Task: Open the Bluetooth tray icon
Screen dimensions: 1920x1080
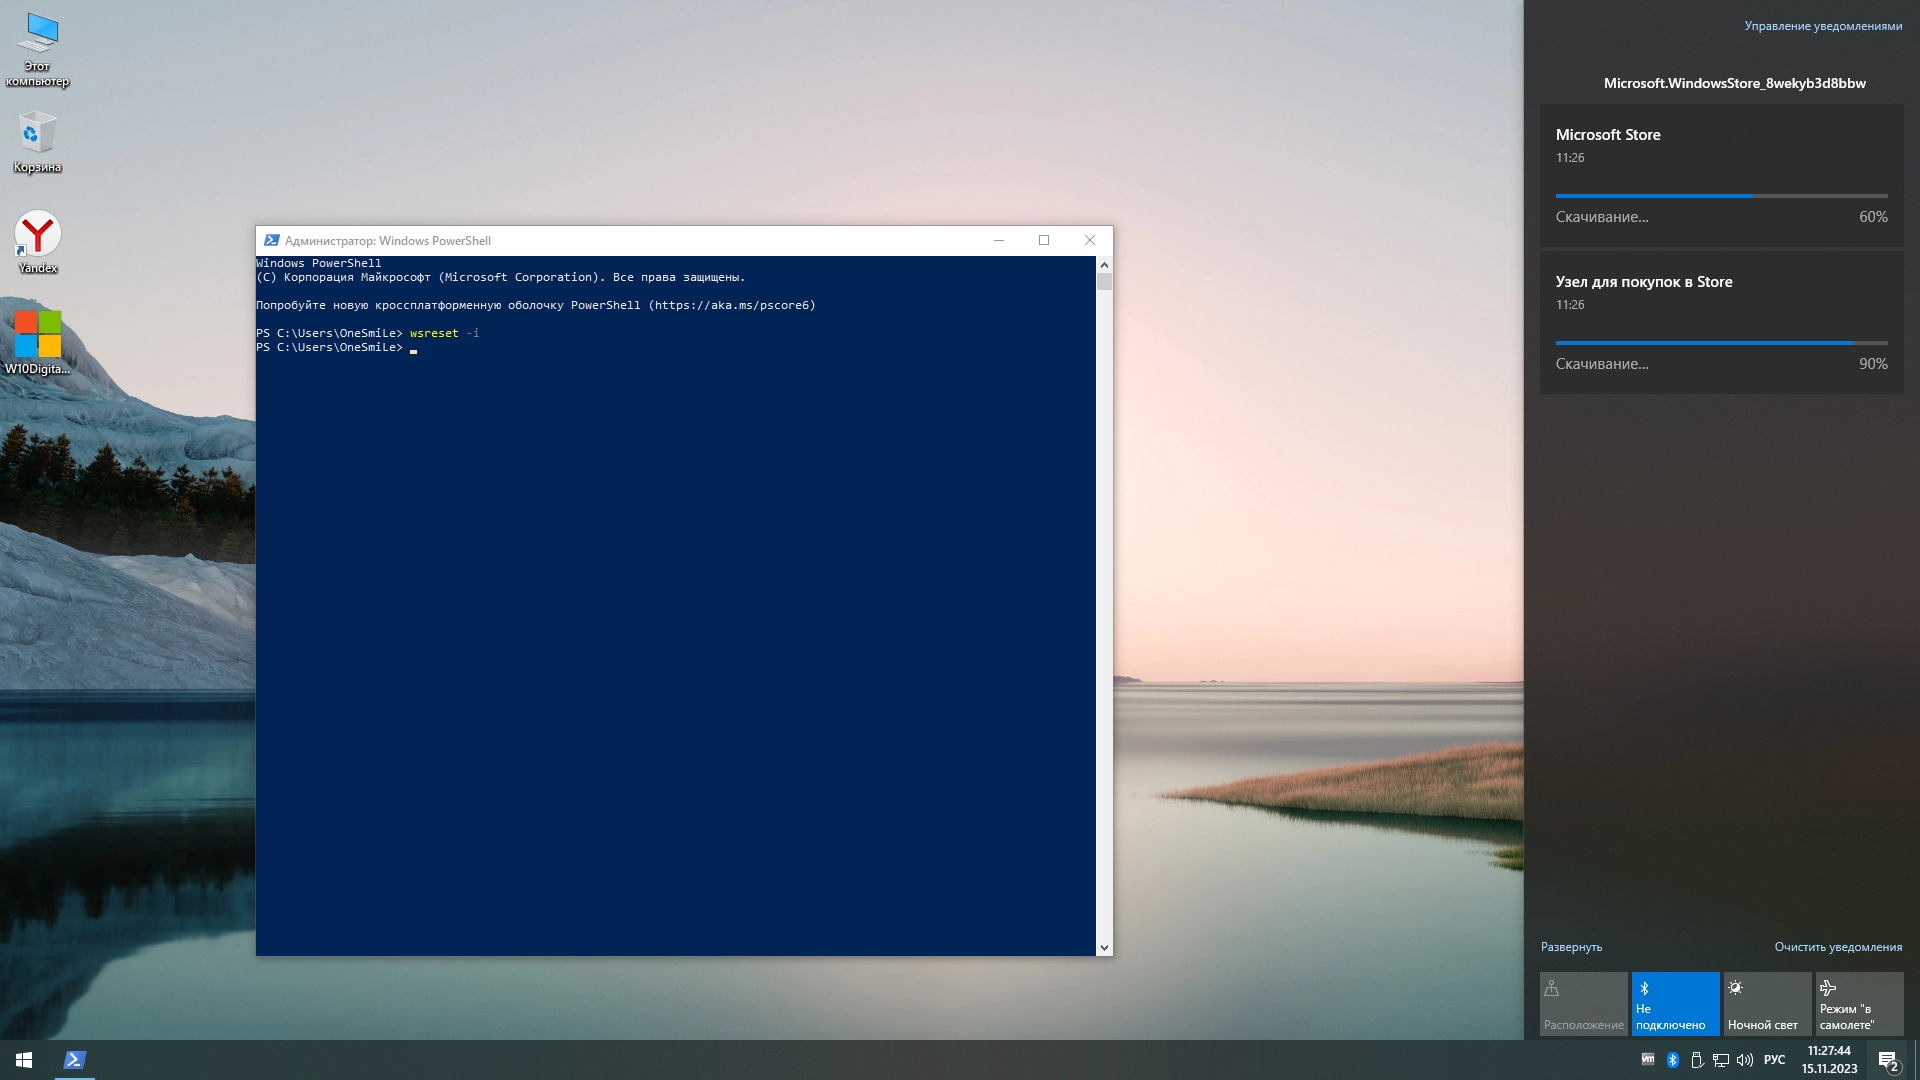Action: 1673,1060
